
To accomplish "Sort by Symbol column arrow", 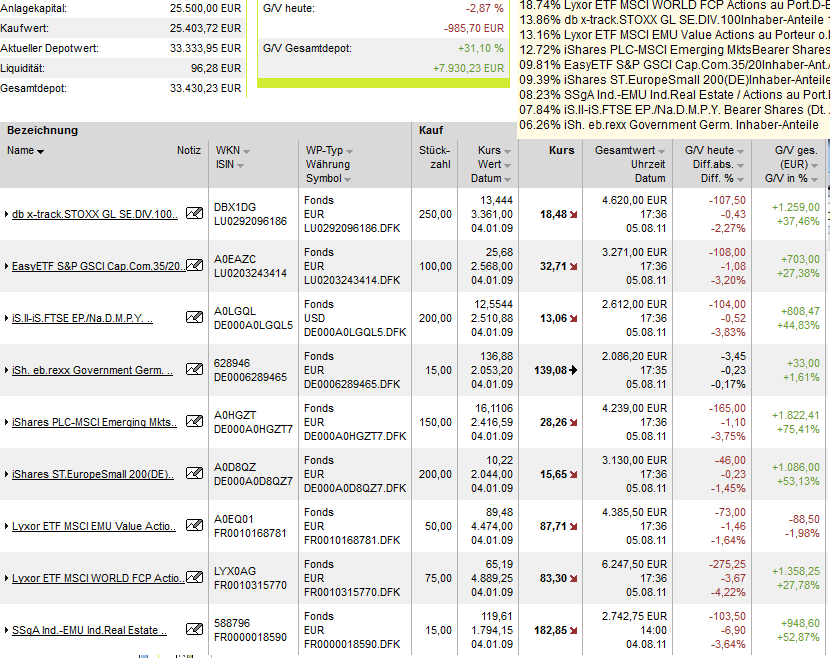I will (x=347, y=179).
